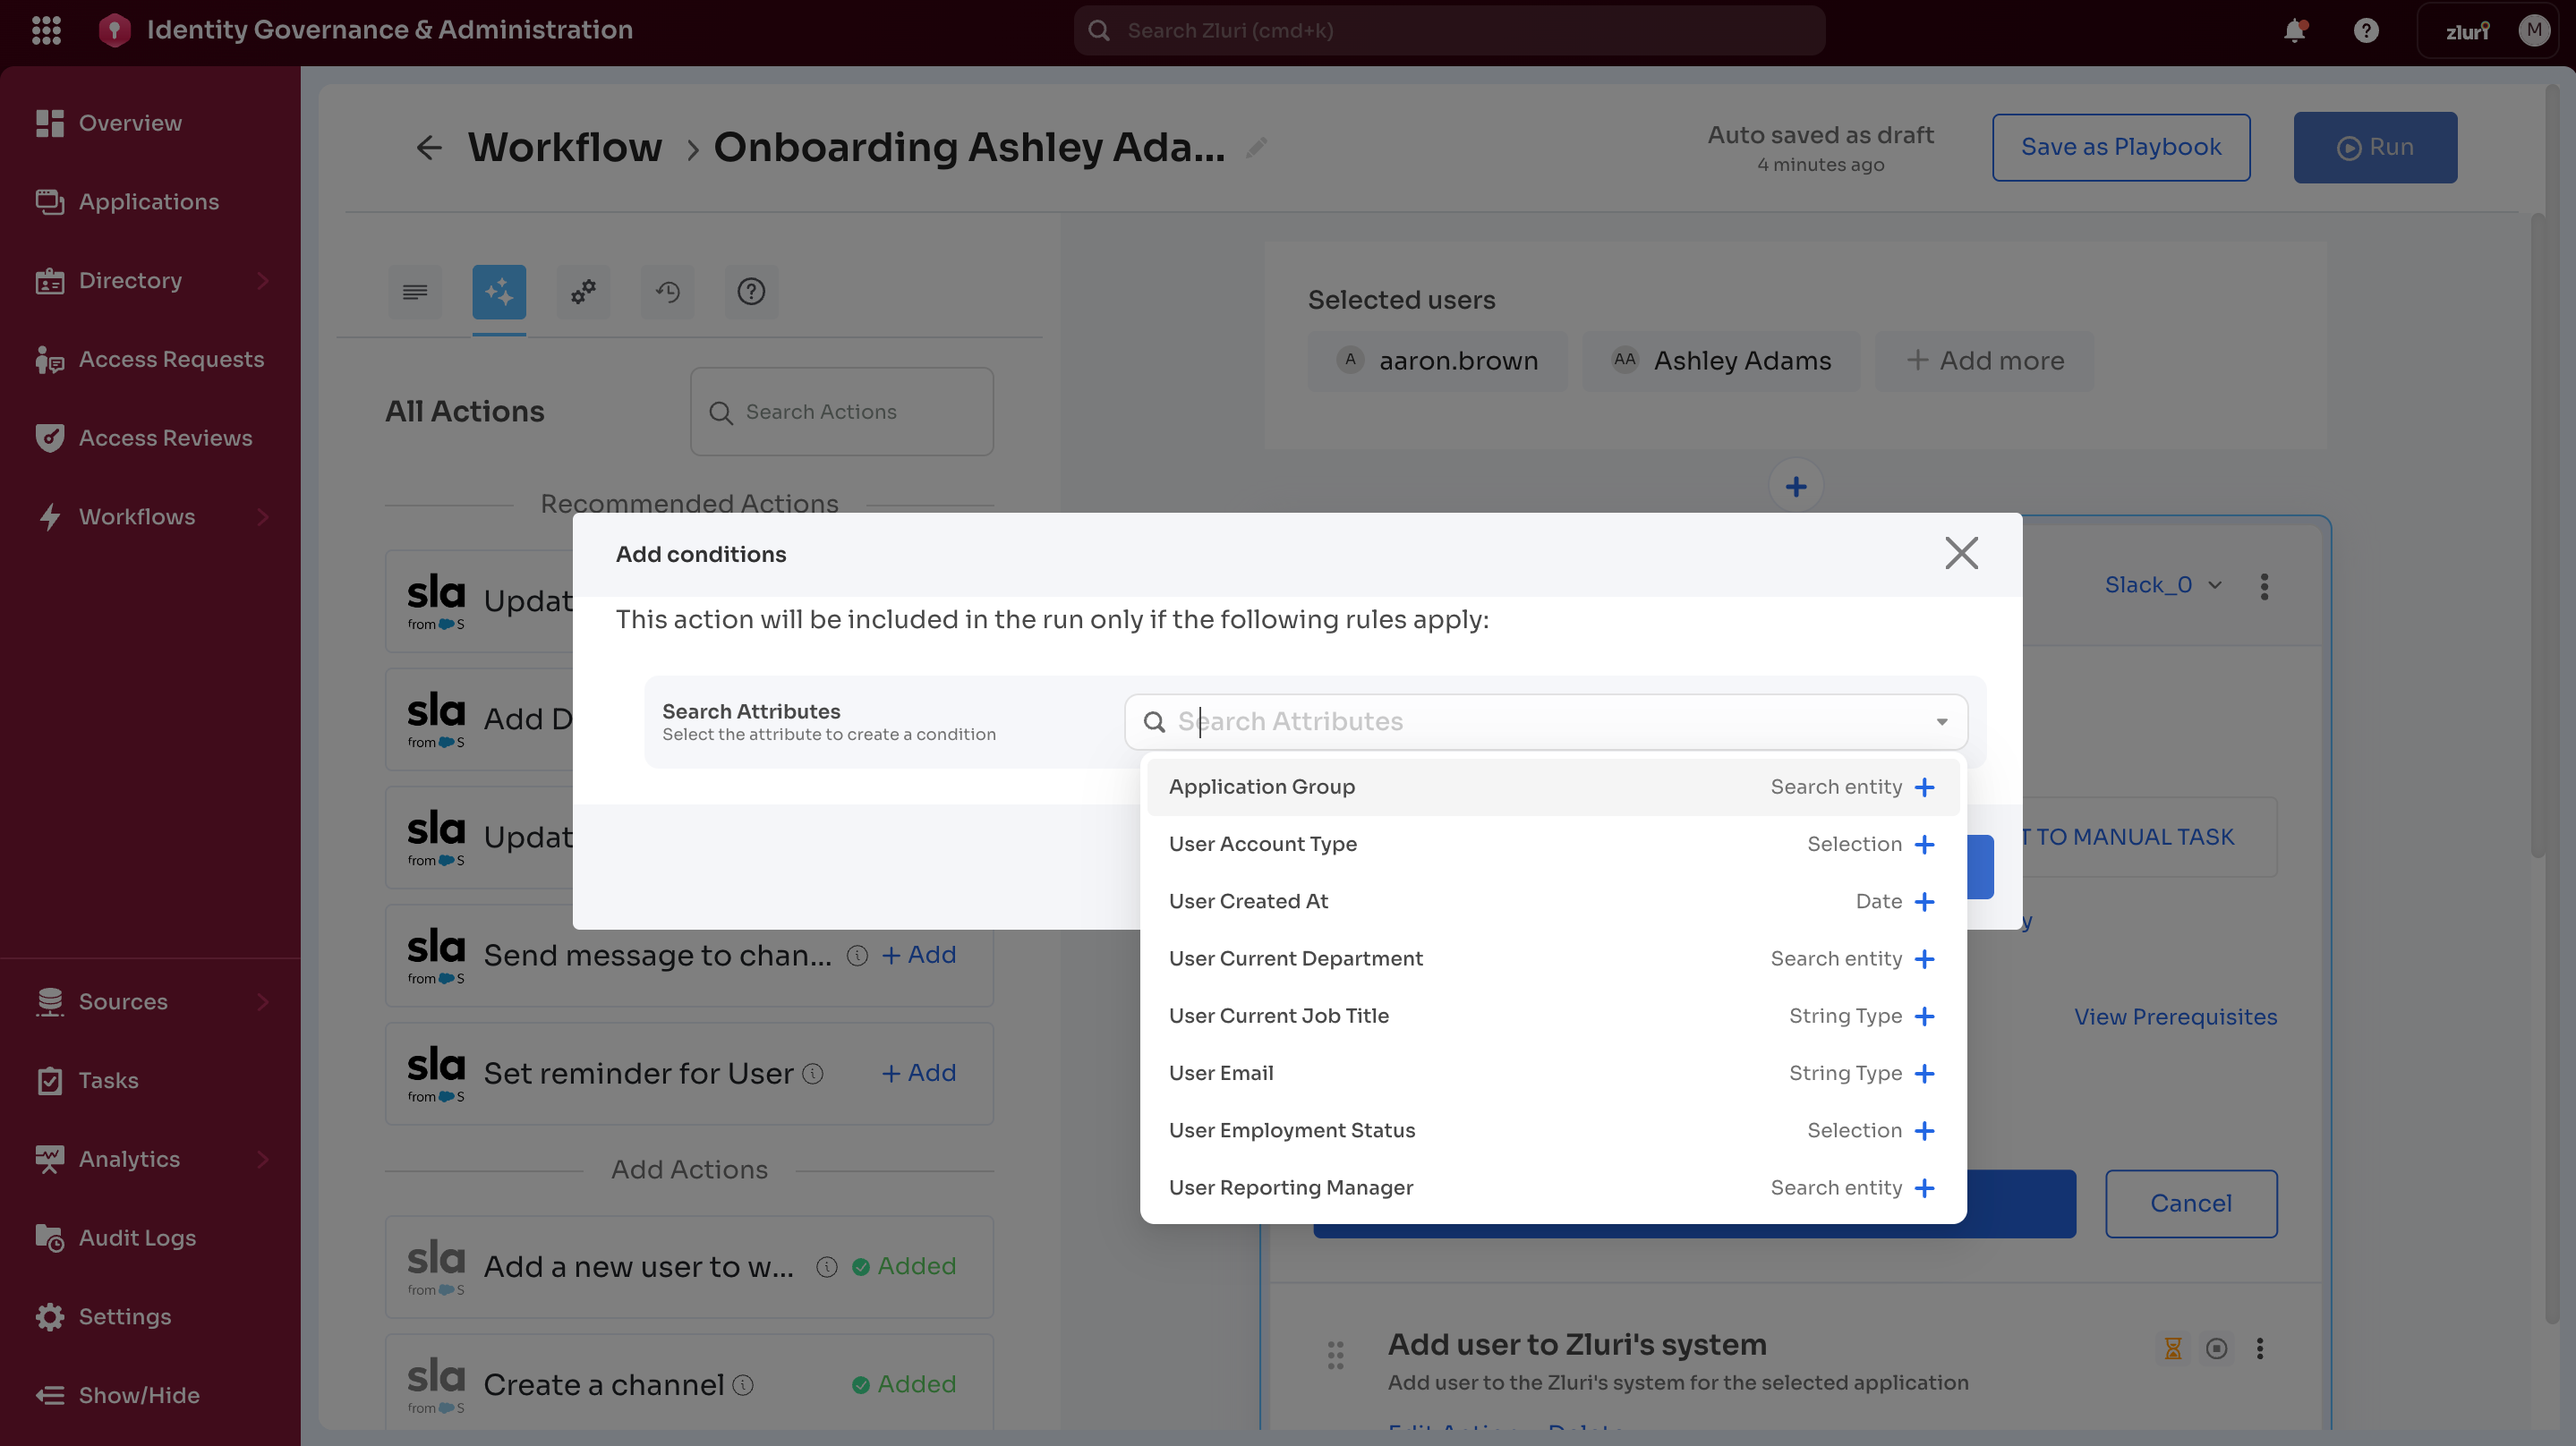Open the gears automation settings tab icon
This screenshot has height=1446, width=2576.
coord(583,292)
